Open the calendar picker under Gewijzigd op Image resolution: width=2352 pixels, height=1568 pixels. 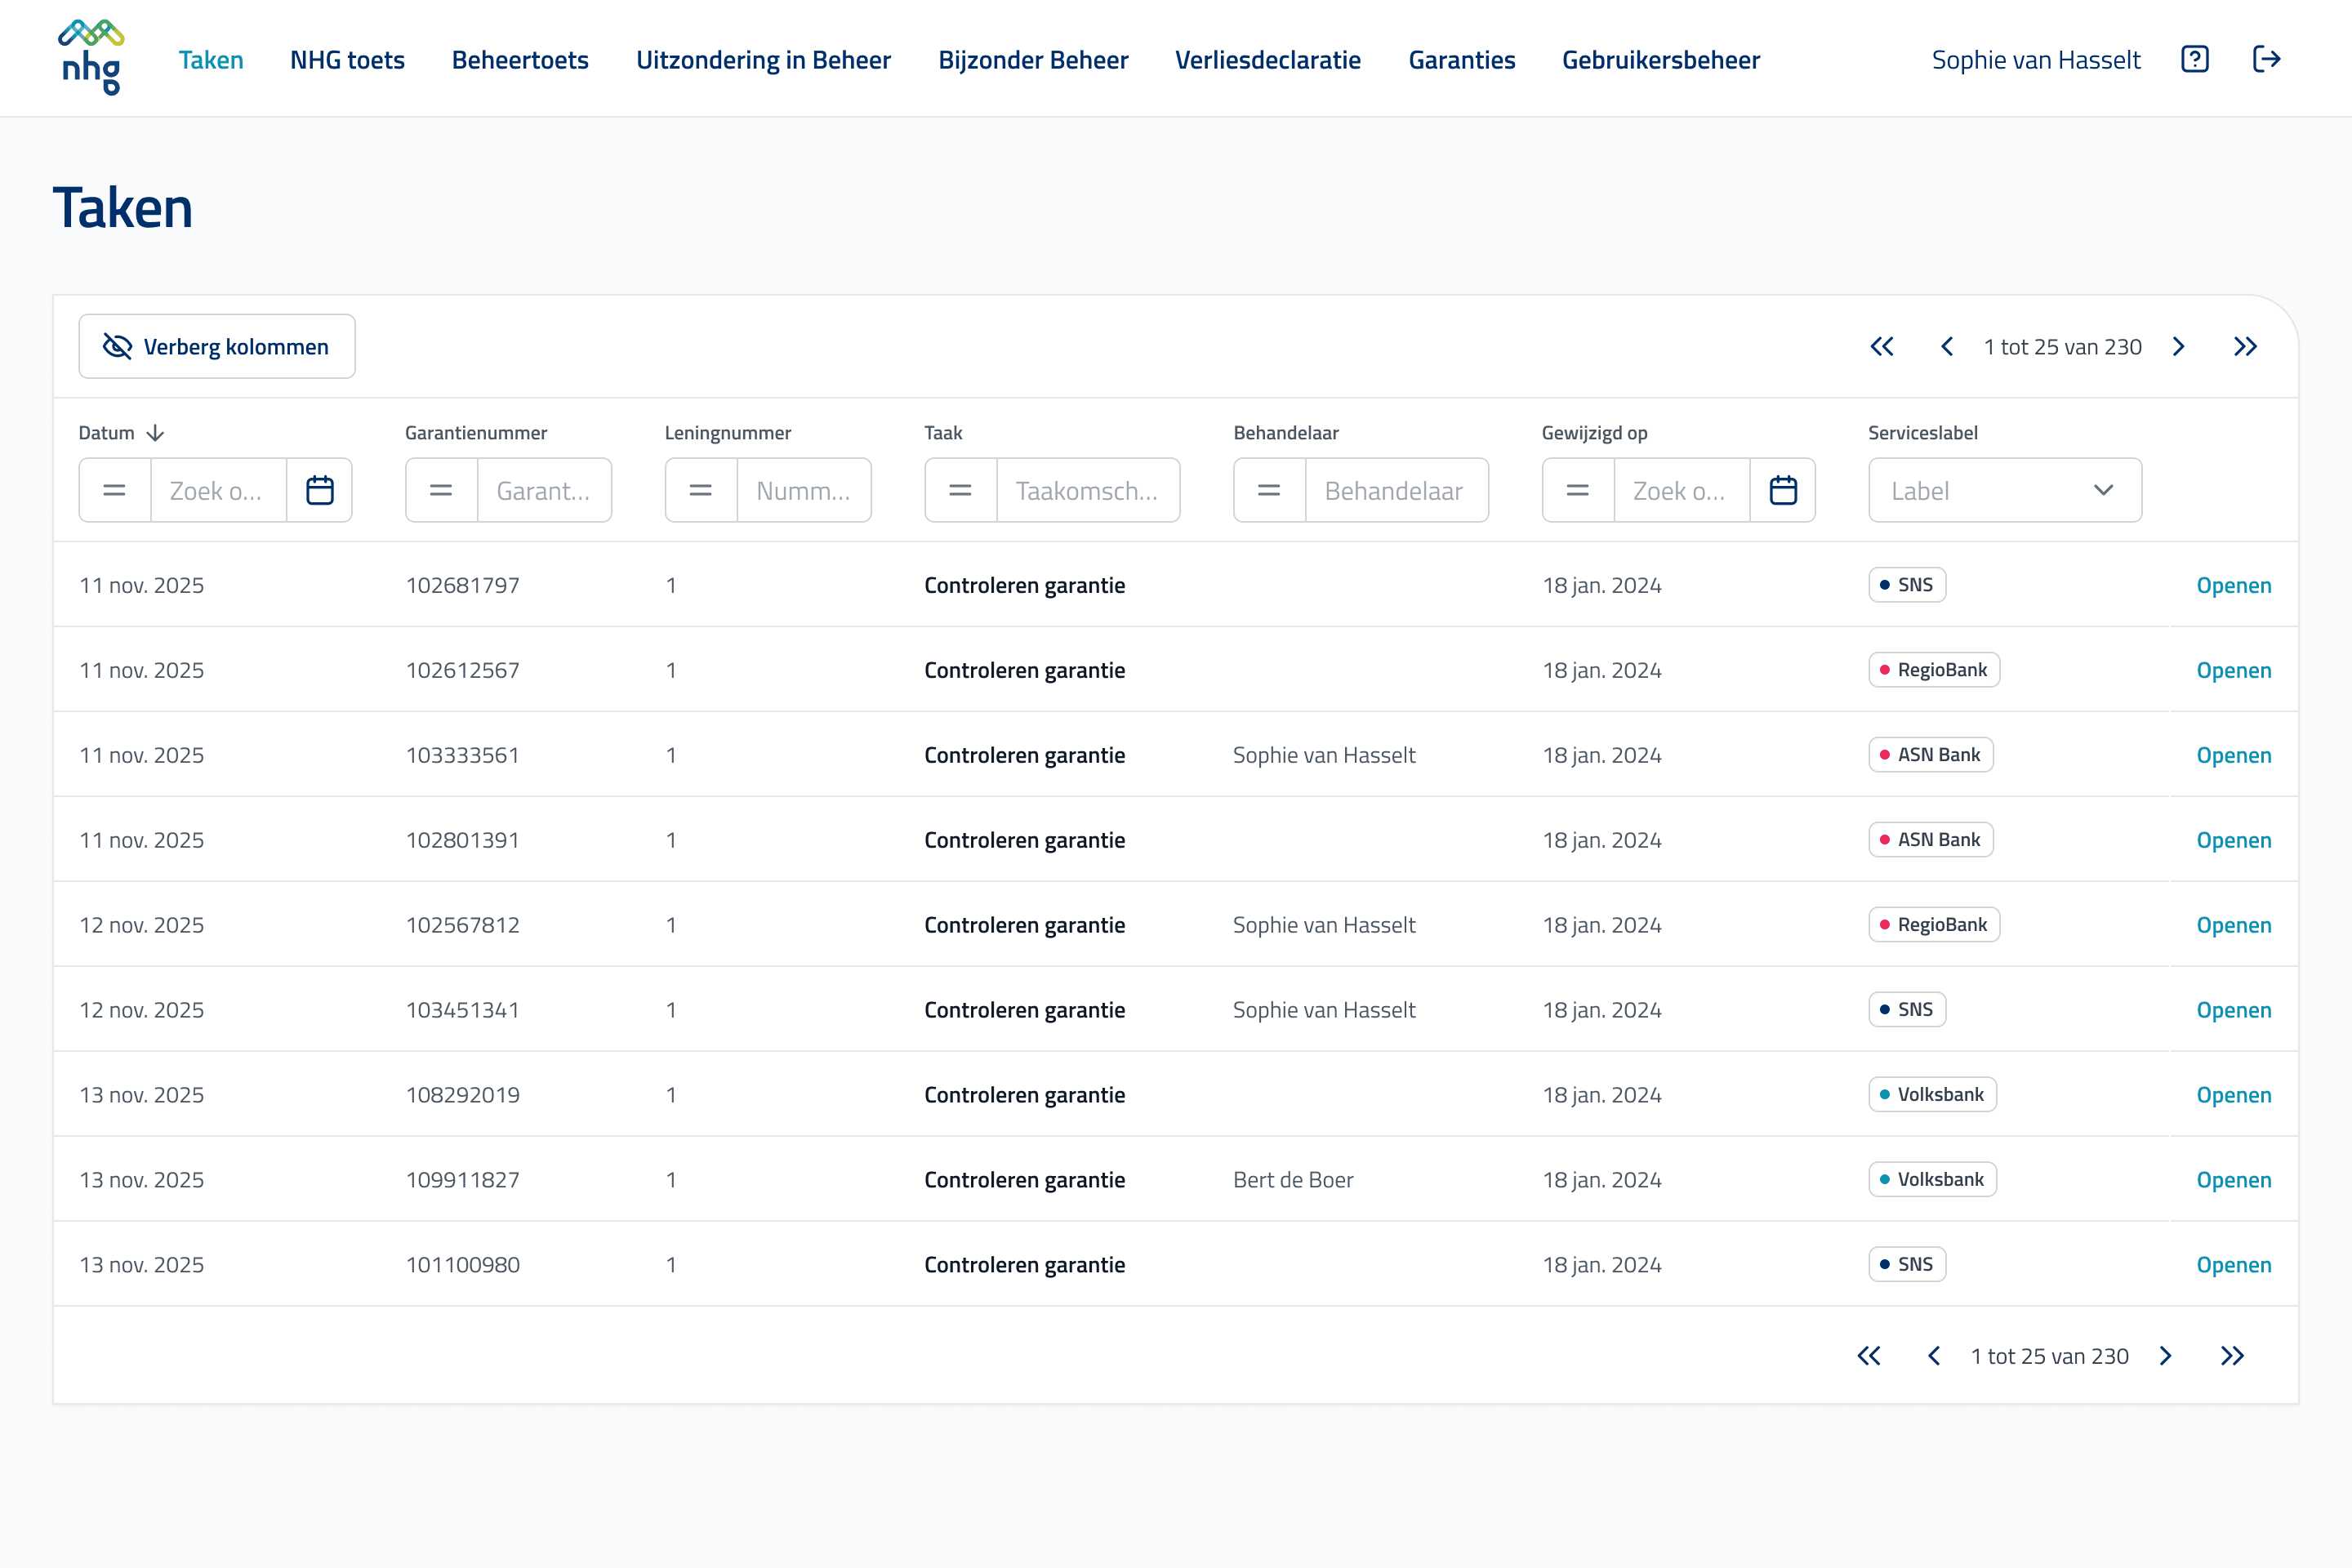tap(1784, 490)
